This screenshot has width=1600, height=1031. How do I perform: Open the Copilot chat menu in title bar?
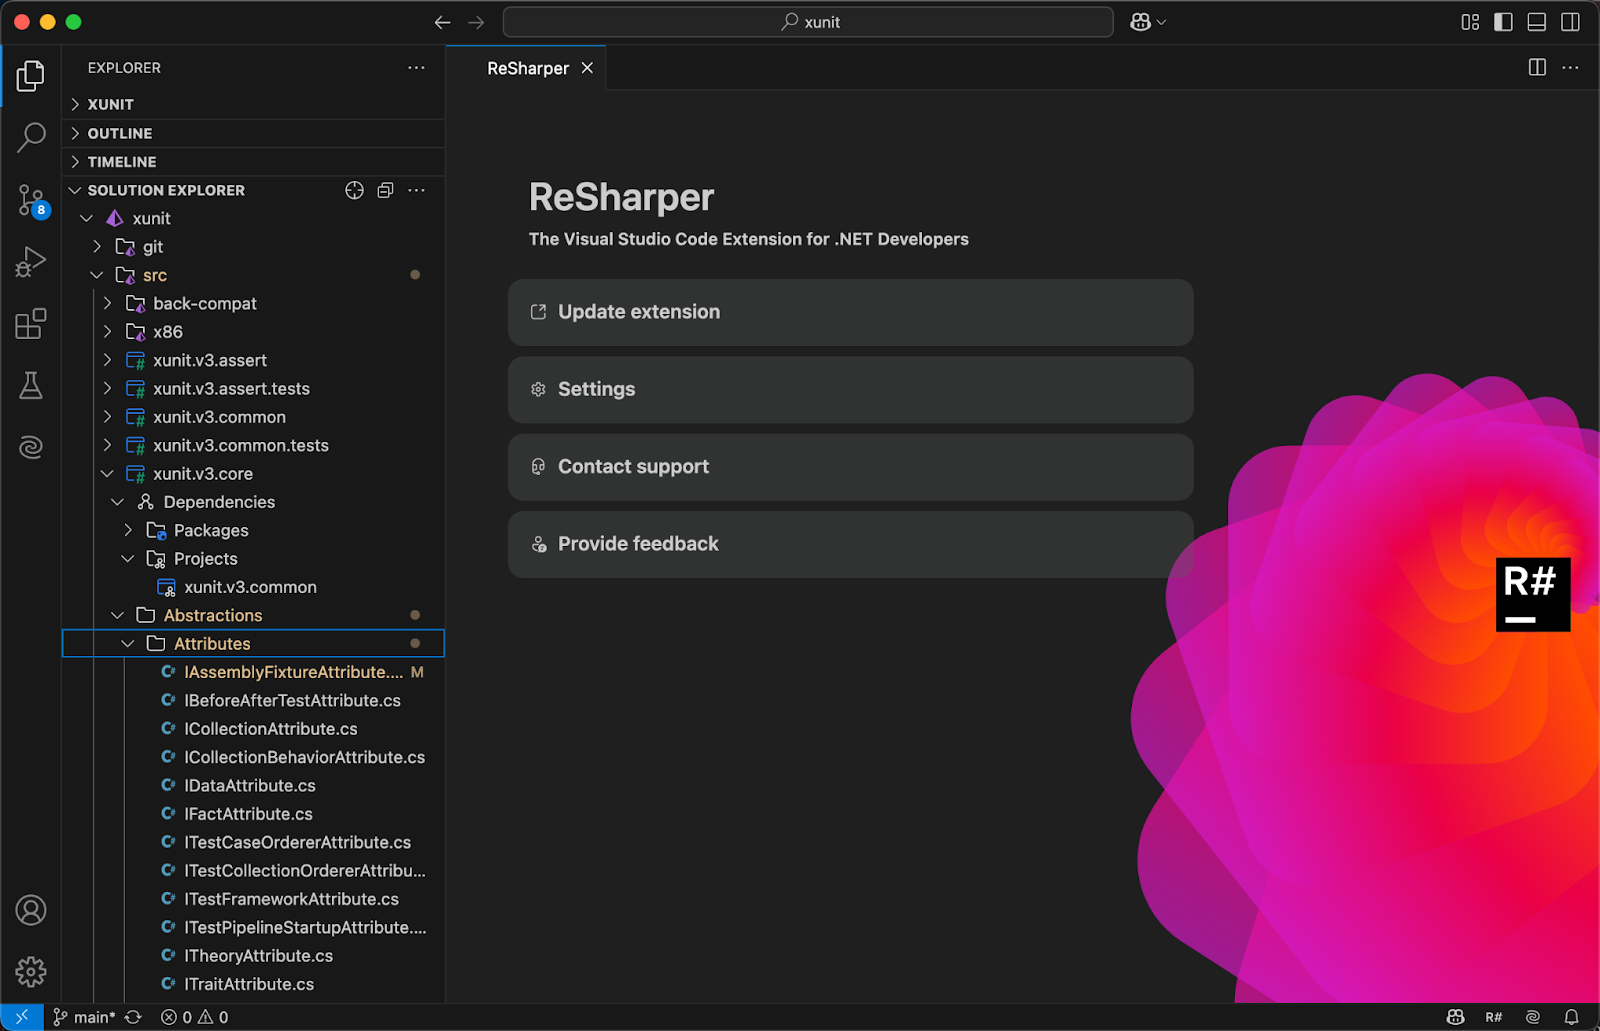[1147, 22]
